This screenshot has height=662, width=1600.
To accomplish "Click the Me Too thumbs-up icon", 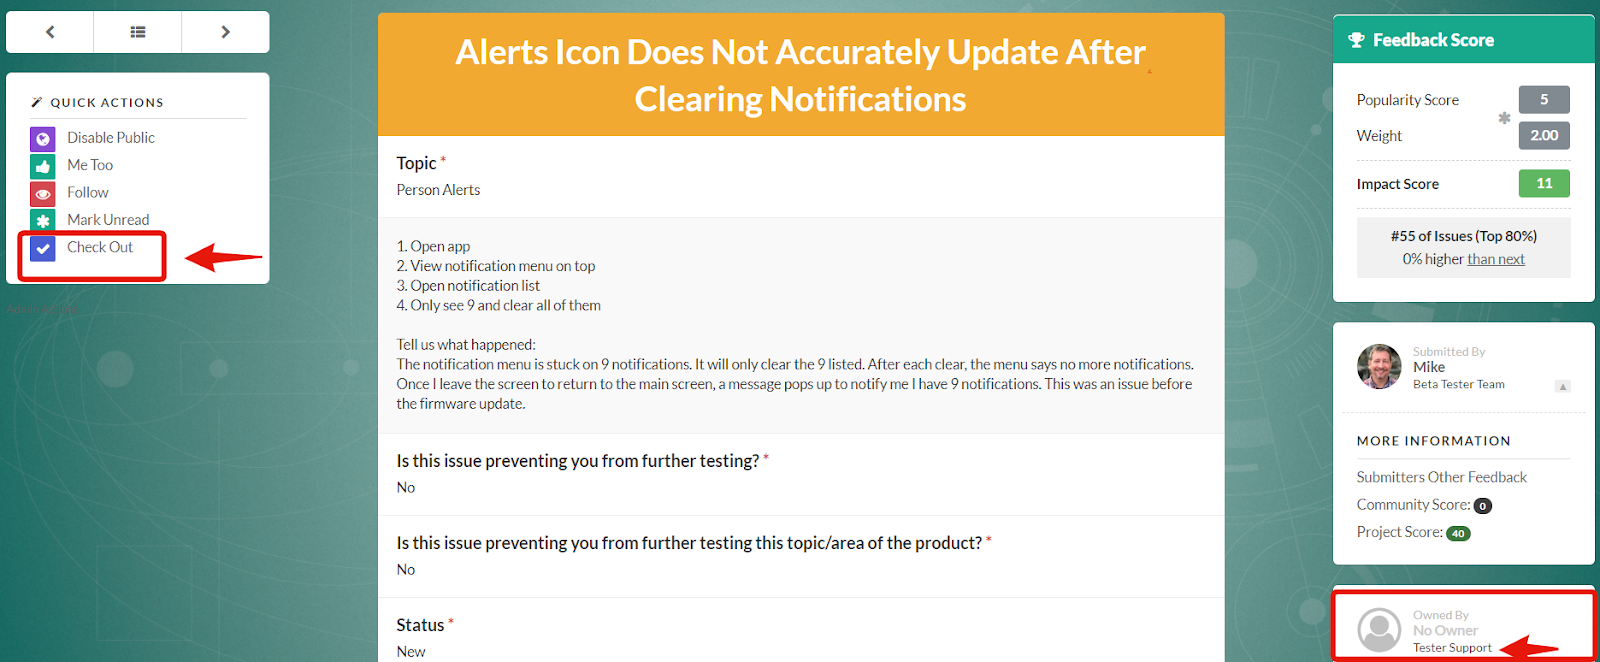I will pyautogui.click(x=43, y=166).
